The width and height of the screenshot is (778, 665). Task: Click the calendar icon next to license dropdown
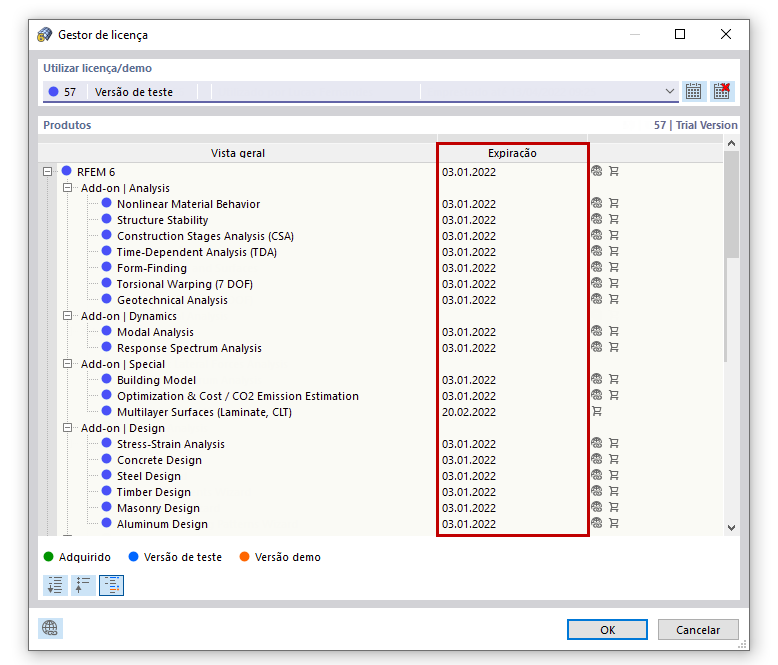coord(694,92)
